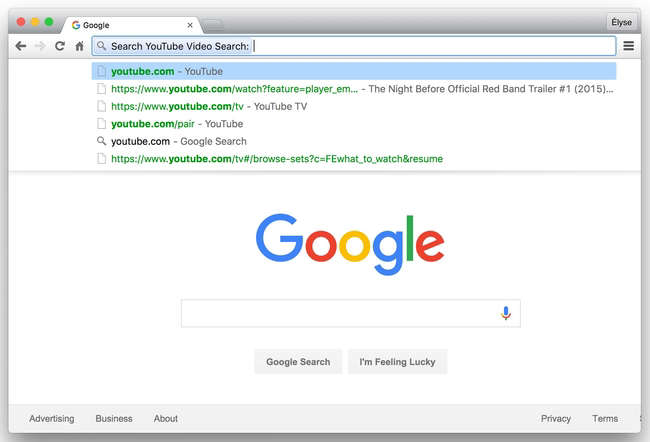Open the Chrome hamburger menu
Image resolution: width=650 pixels, height=442 pixels.
pos(628,46)
